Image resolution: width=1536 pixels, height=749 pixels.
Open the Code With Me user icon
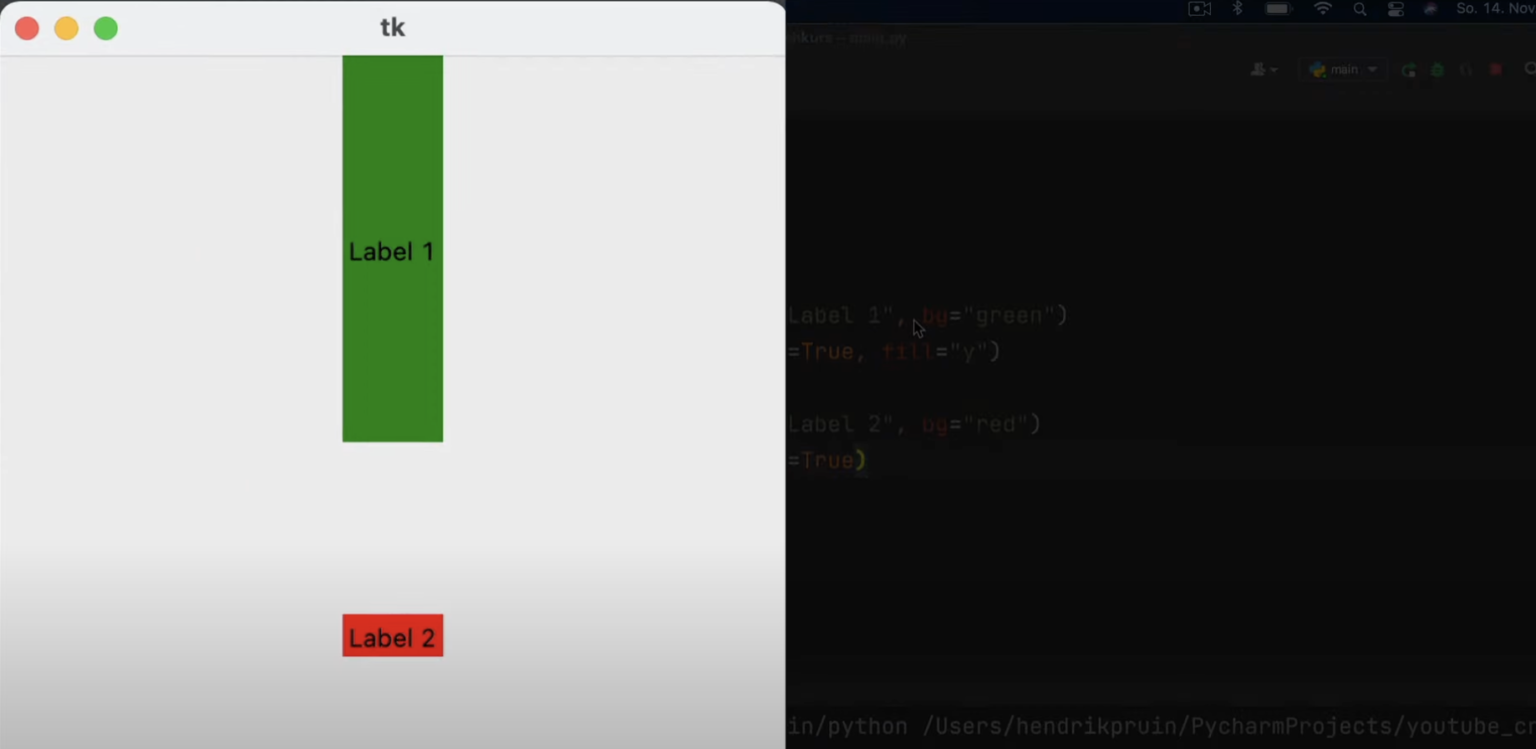point(1258,69)
